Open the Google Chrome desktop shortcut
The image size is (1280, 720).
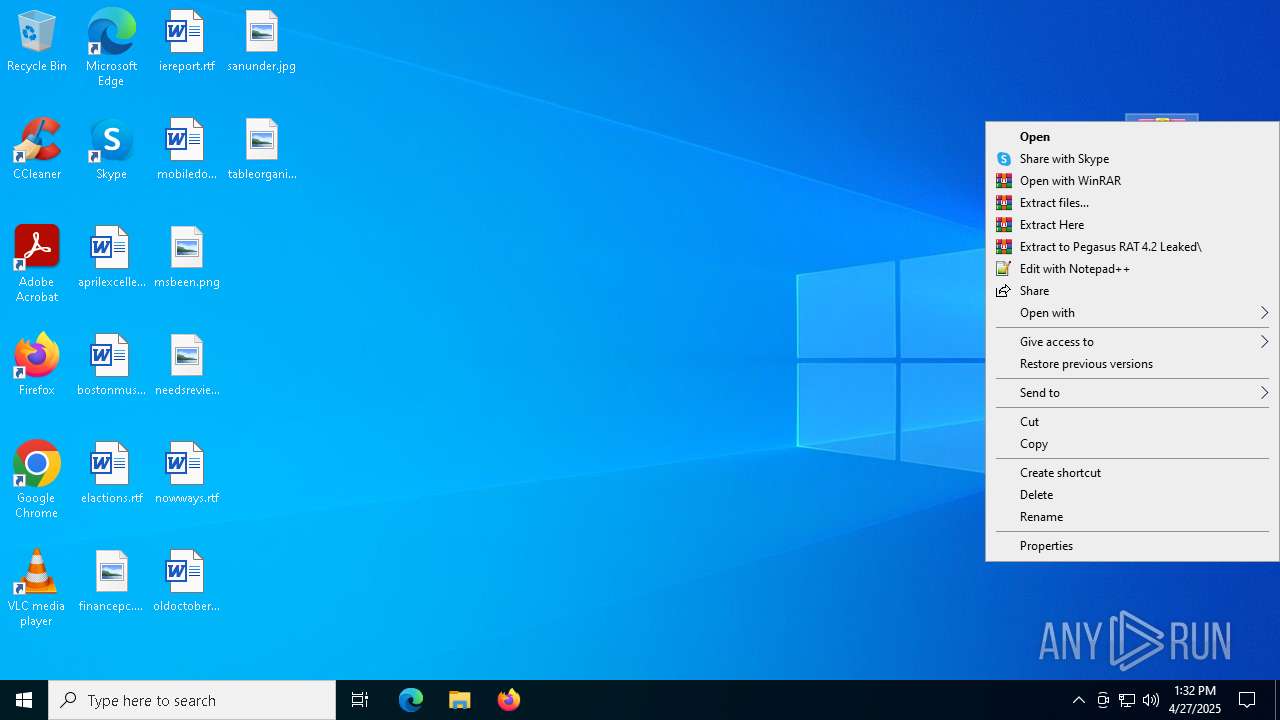(x=37, y=480)
